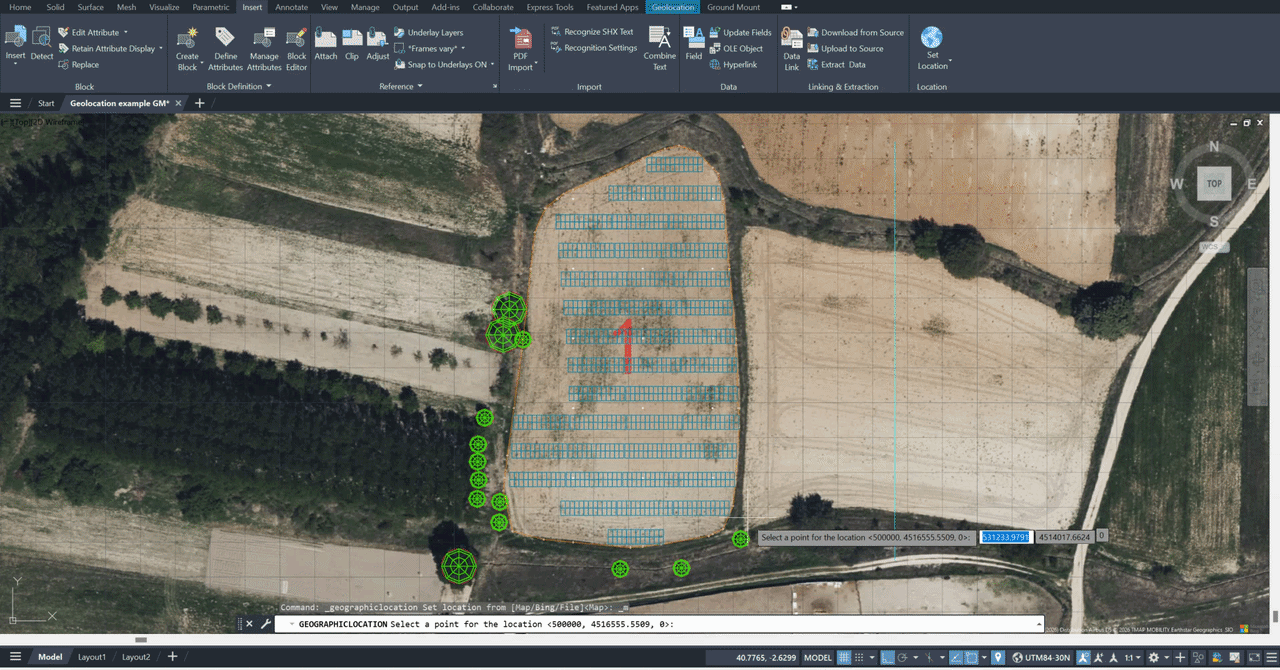Click TOP face on ViewCube
This screenshot has height=670, width=1280.
pyautogui.click(x=1214, y=184)
